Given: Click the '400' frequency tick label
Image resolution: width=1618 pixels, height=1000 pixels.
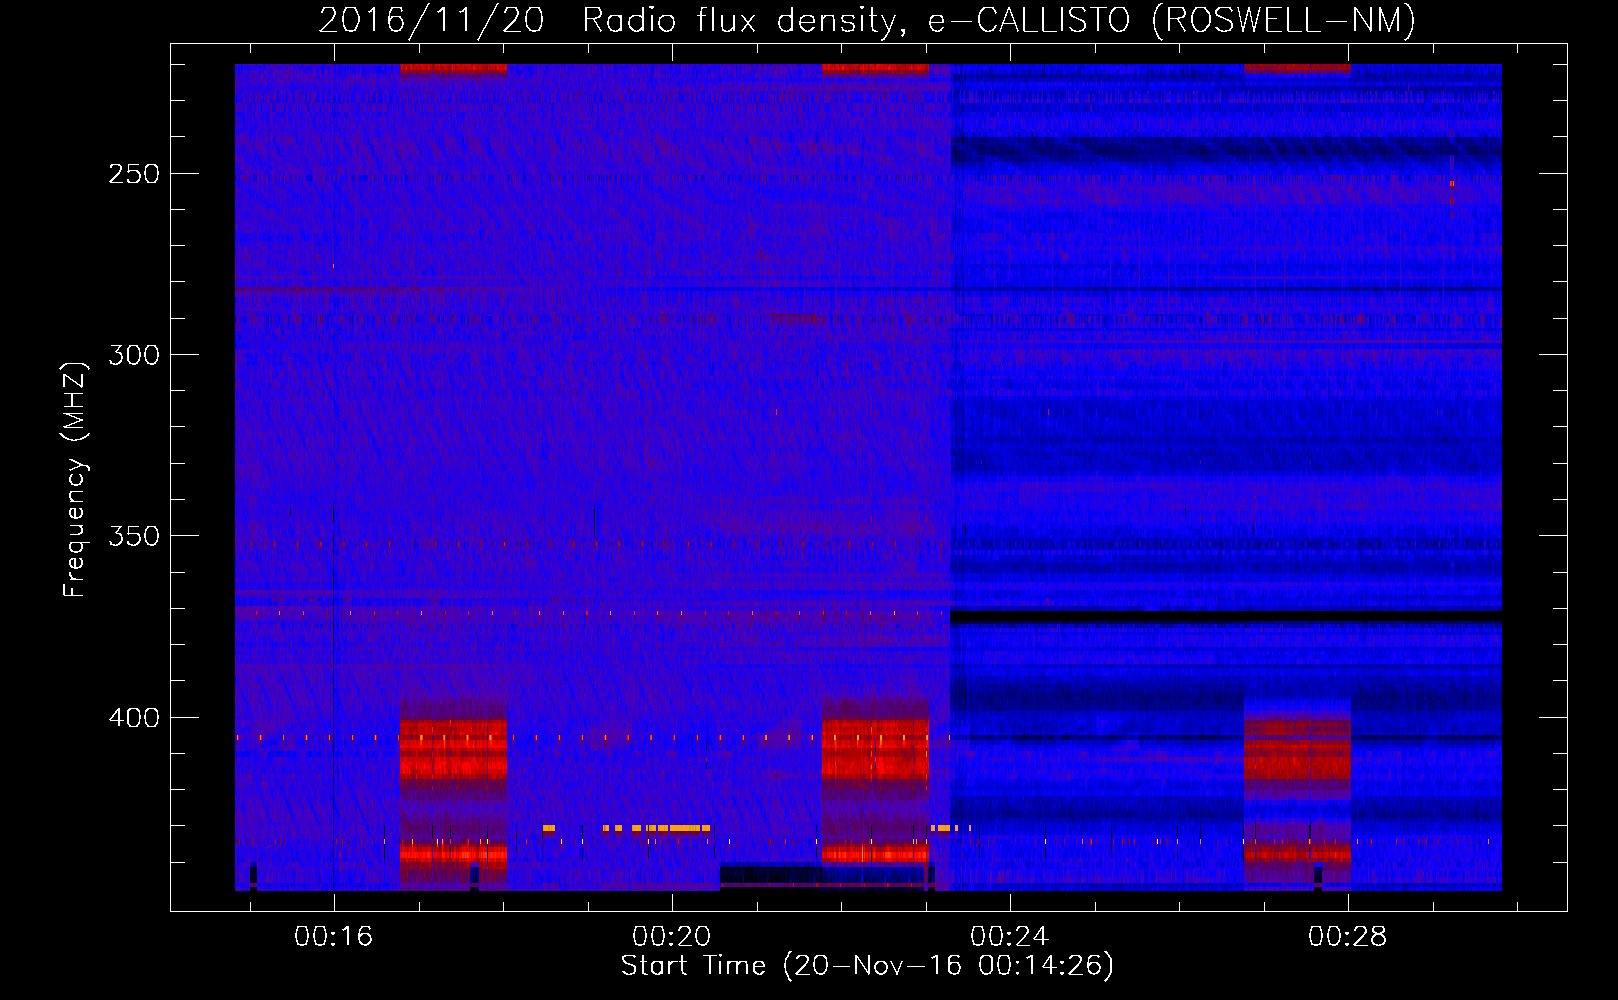Looking at the screenshot, I should pyautogui.click(x=134, y=718).
